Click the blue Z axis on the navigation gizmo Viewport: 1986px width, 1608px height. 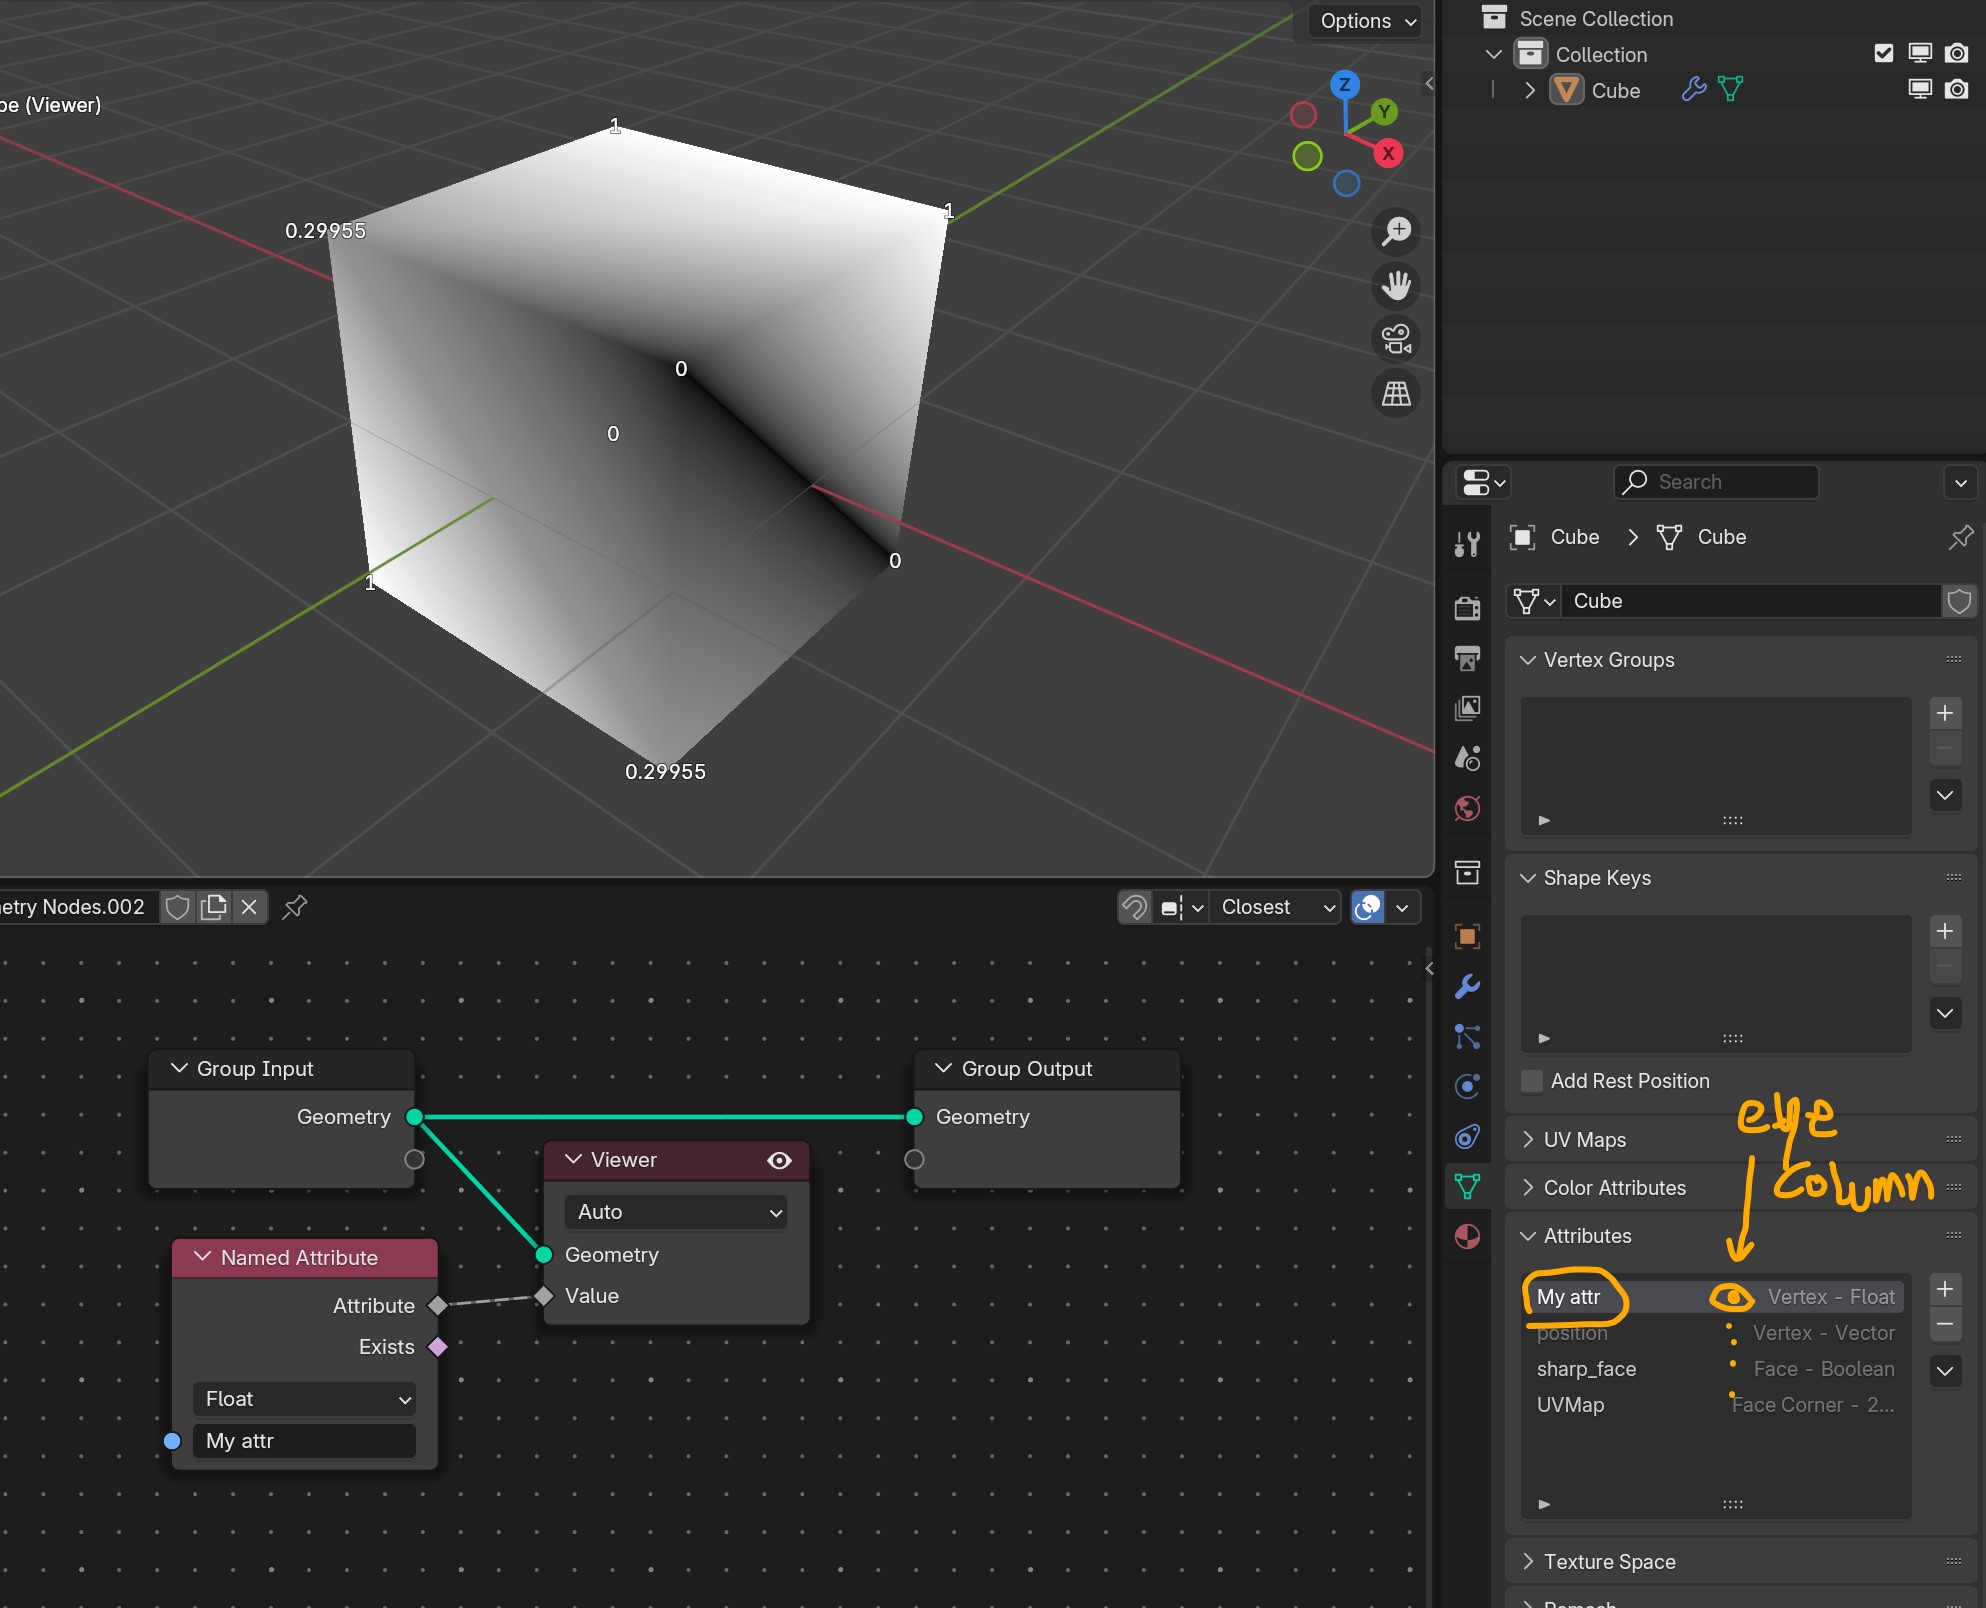1345,84
